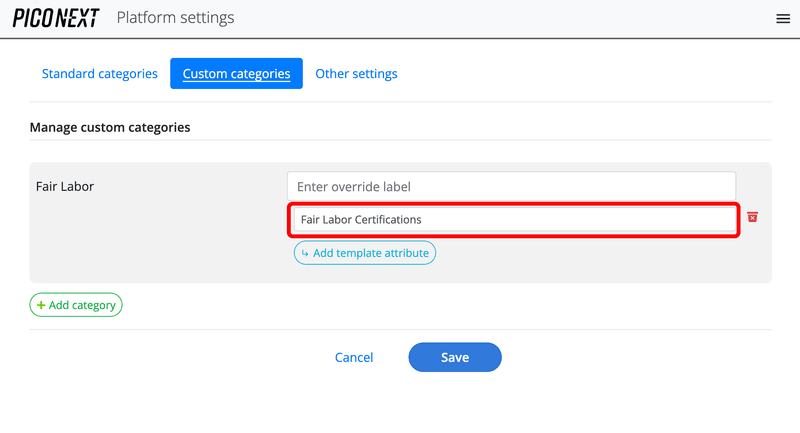Open the Other settings tab

(356, 74)
